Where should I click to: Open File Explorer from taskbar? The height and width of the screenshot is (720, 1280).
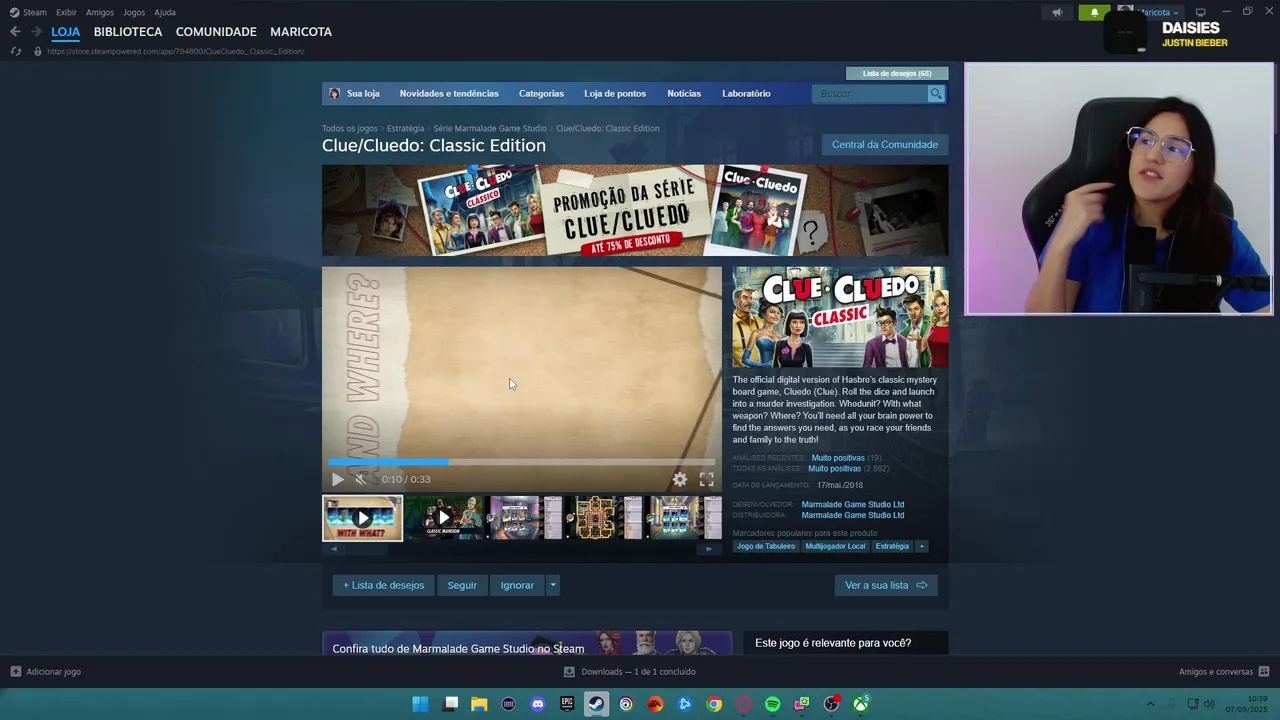pyautogui.click(x=479, y=704)
